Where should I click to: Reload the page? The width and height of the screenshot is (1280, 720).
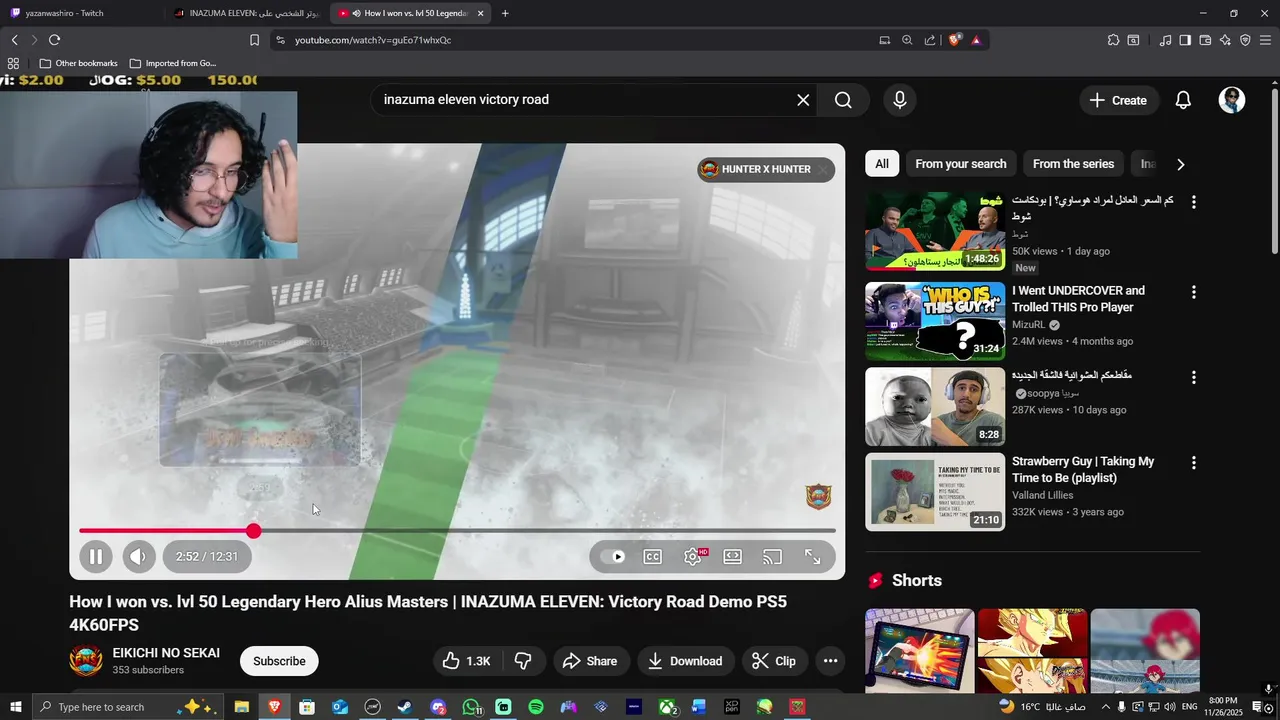click(x=54, y=40)
